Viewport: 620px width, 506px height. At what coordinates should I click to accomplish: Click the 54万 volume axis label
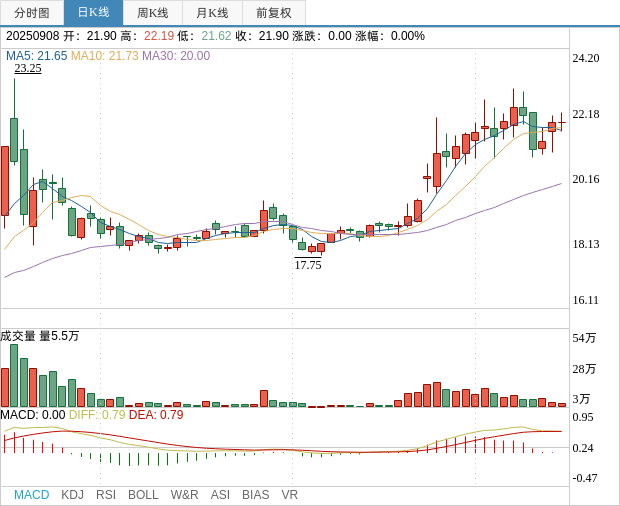[584, 338]
